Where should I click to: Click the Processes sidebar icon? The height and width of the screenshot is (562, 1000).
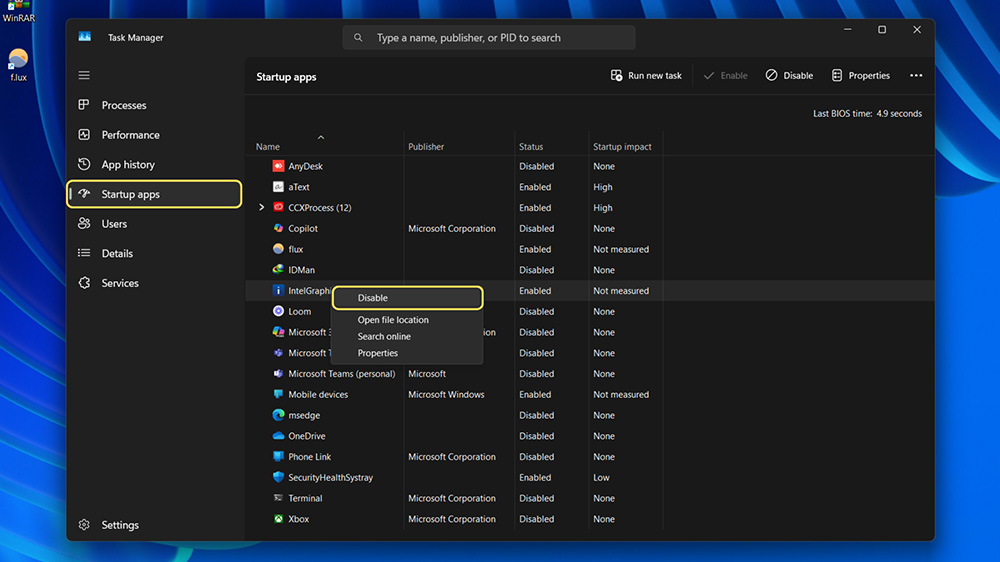[84, 105]
